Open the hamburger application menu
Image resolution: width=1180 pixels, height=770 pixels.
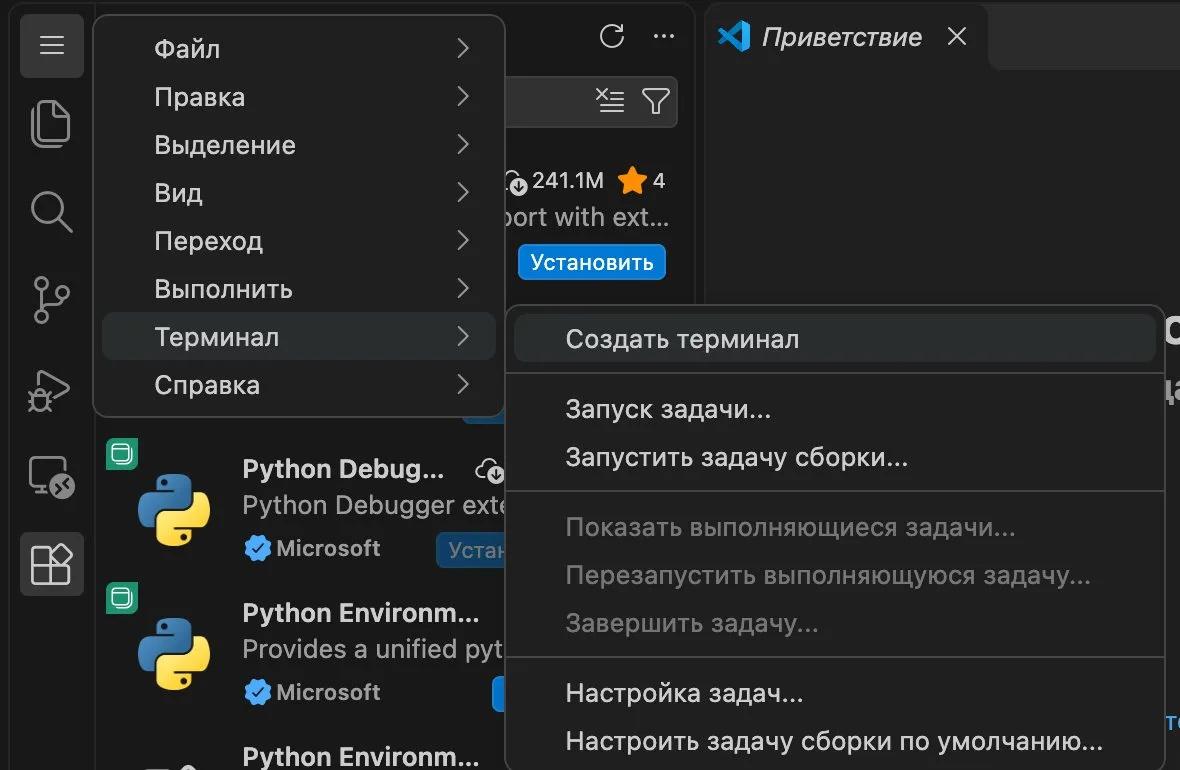pos(51,45)
